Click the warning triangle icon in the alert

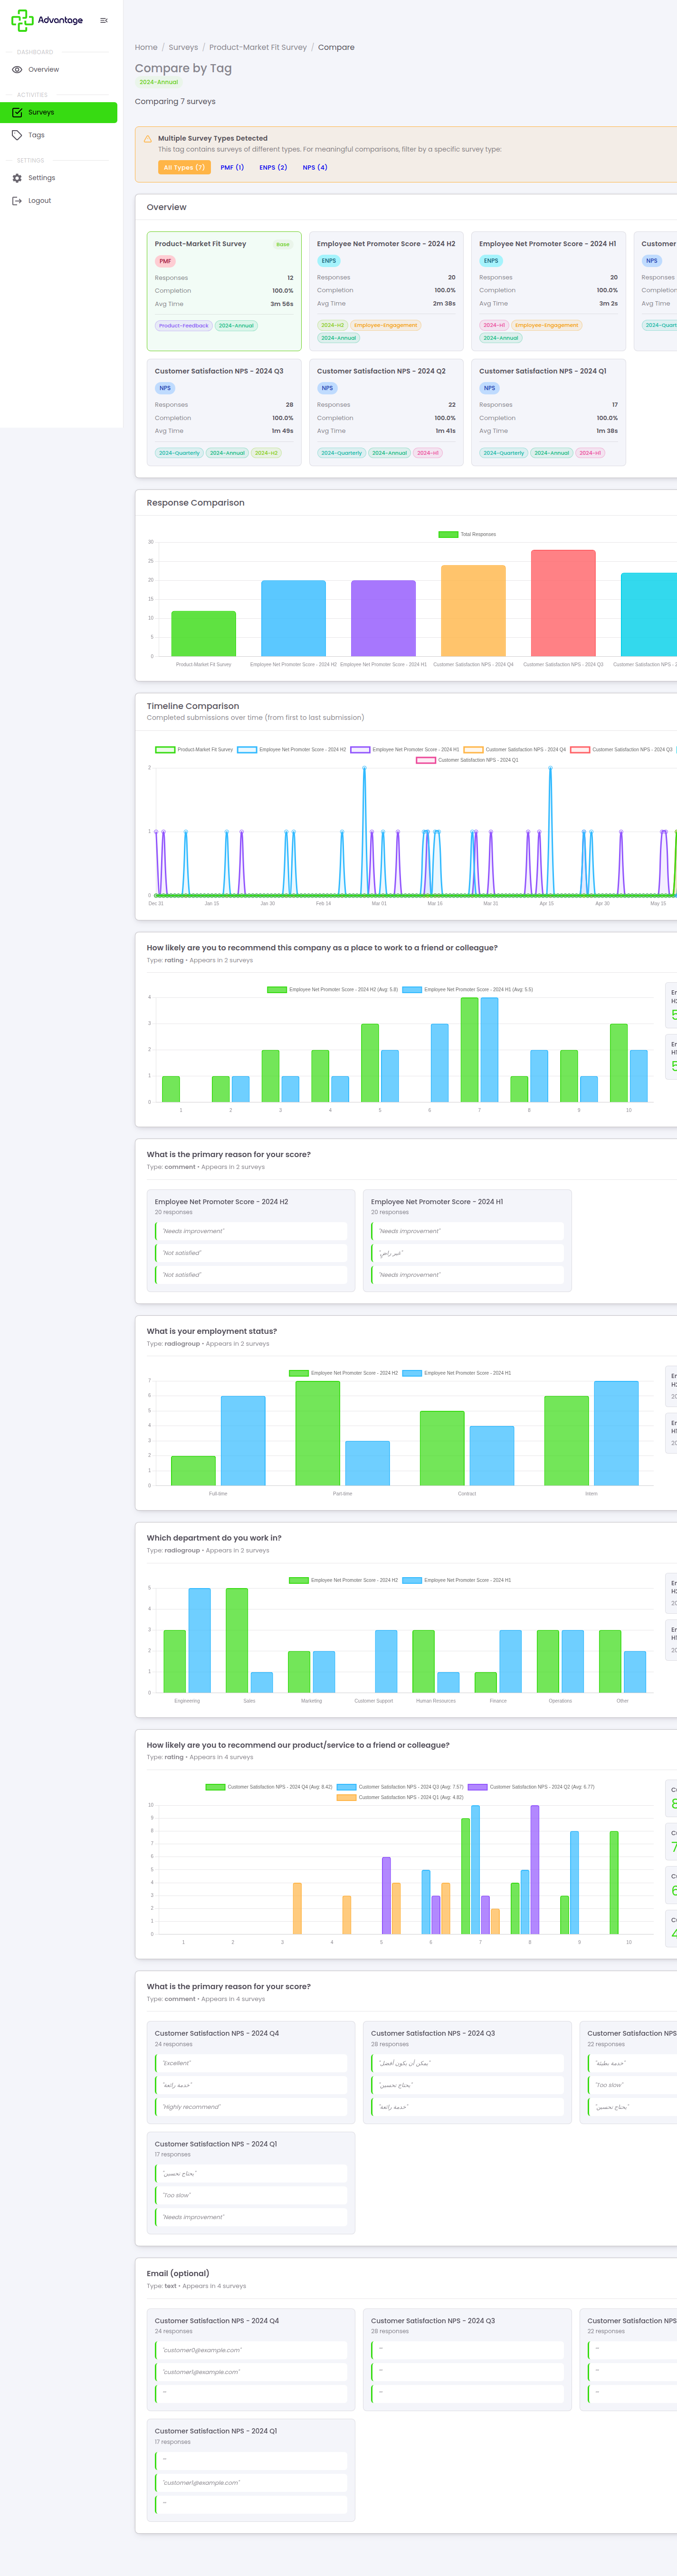(x=148, y=139)
